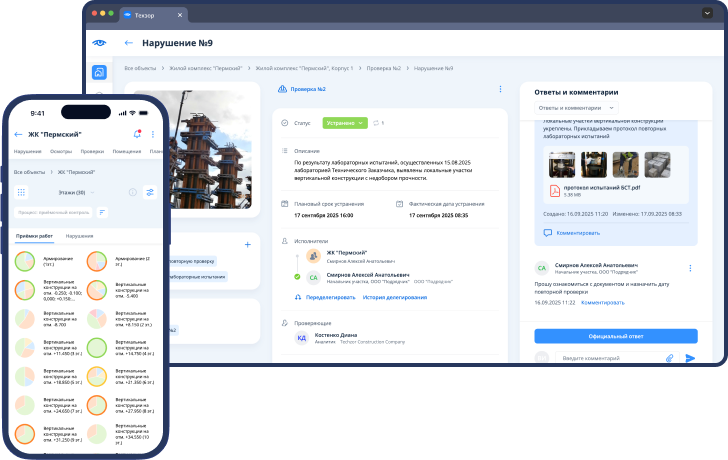
Task: Click the speech bubble icon beside Комментировать
Action: pos(548,233)
